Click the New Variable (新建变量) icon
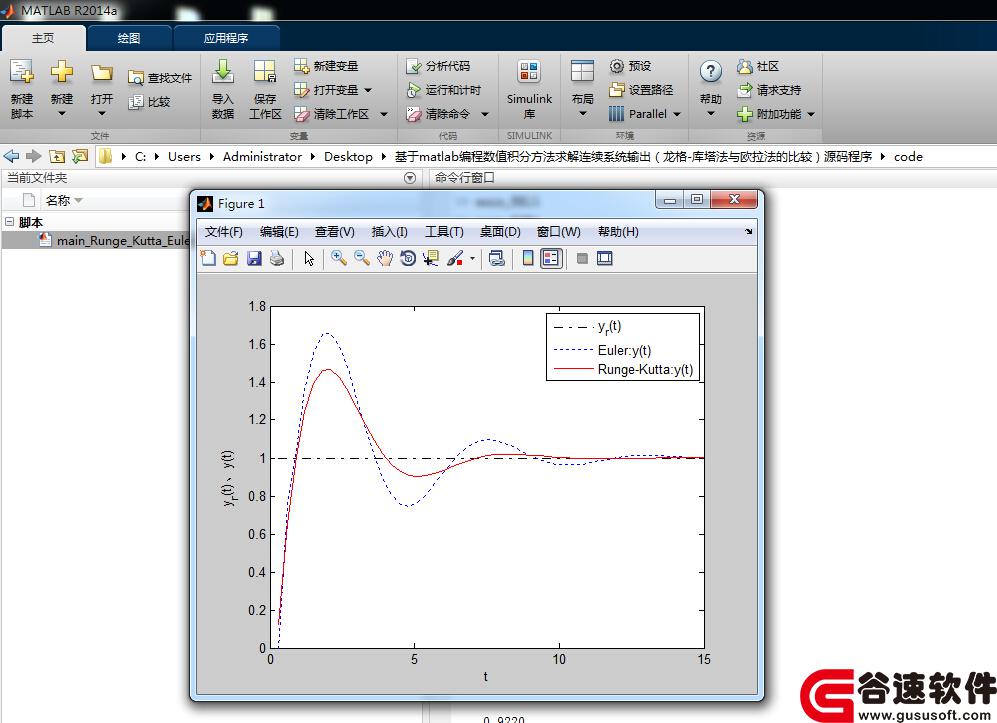997x723 pixels. (x=301, y=65)
